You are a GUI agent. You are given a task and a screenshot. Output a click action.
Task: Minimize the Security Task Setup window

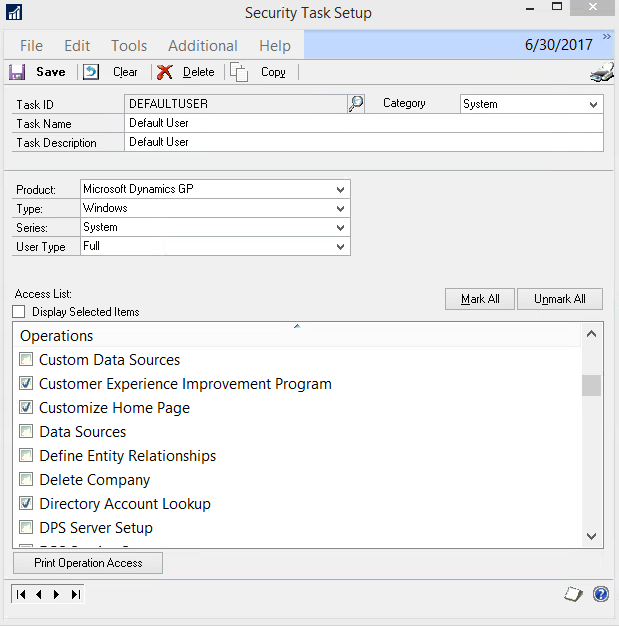tap(530, 8)
